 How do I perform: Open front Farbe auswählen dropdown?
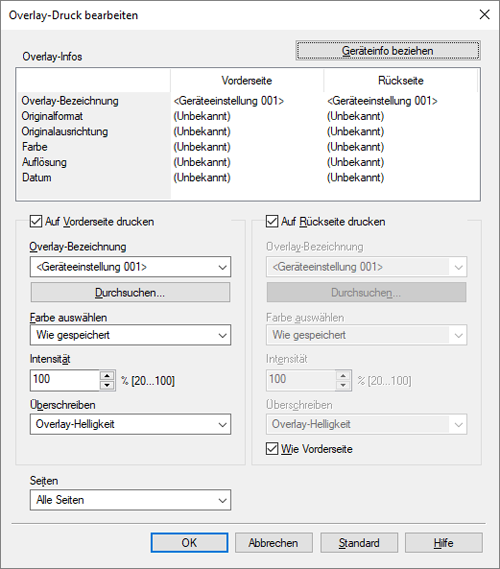tap(130, 335)
